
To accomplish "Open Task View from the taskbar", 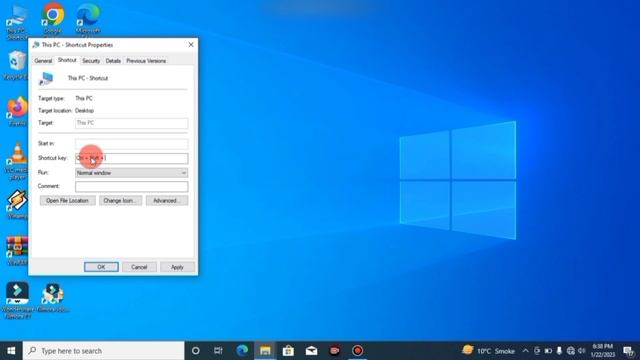I will click(218, 351).
